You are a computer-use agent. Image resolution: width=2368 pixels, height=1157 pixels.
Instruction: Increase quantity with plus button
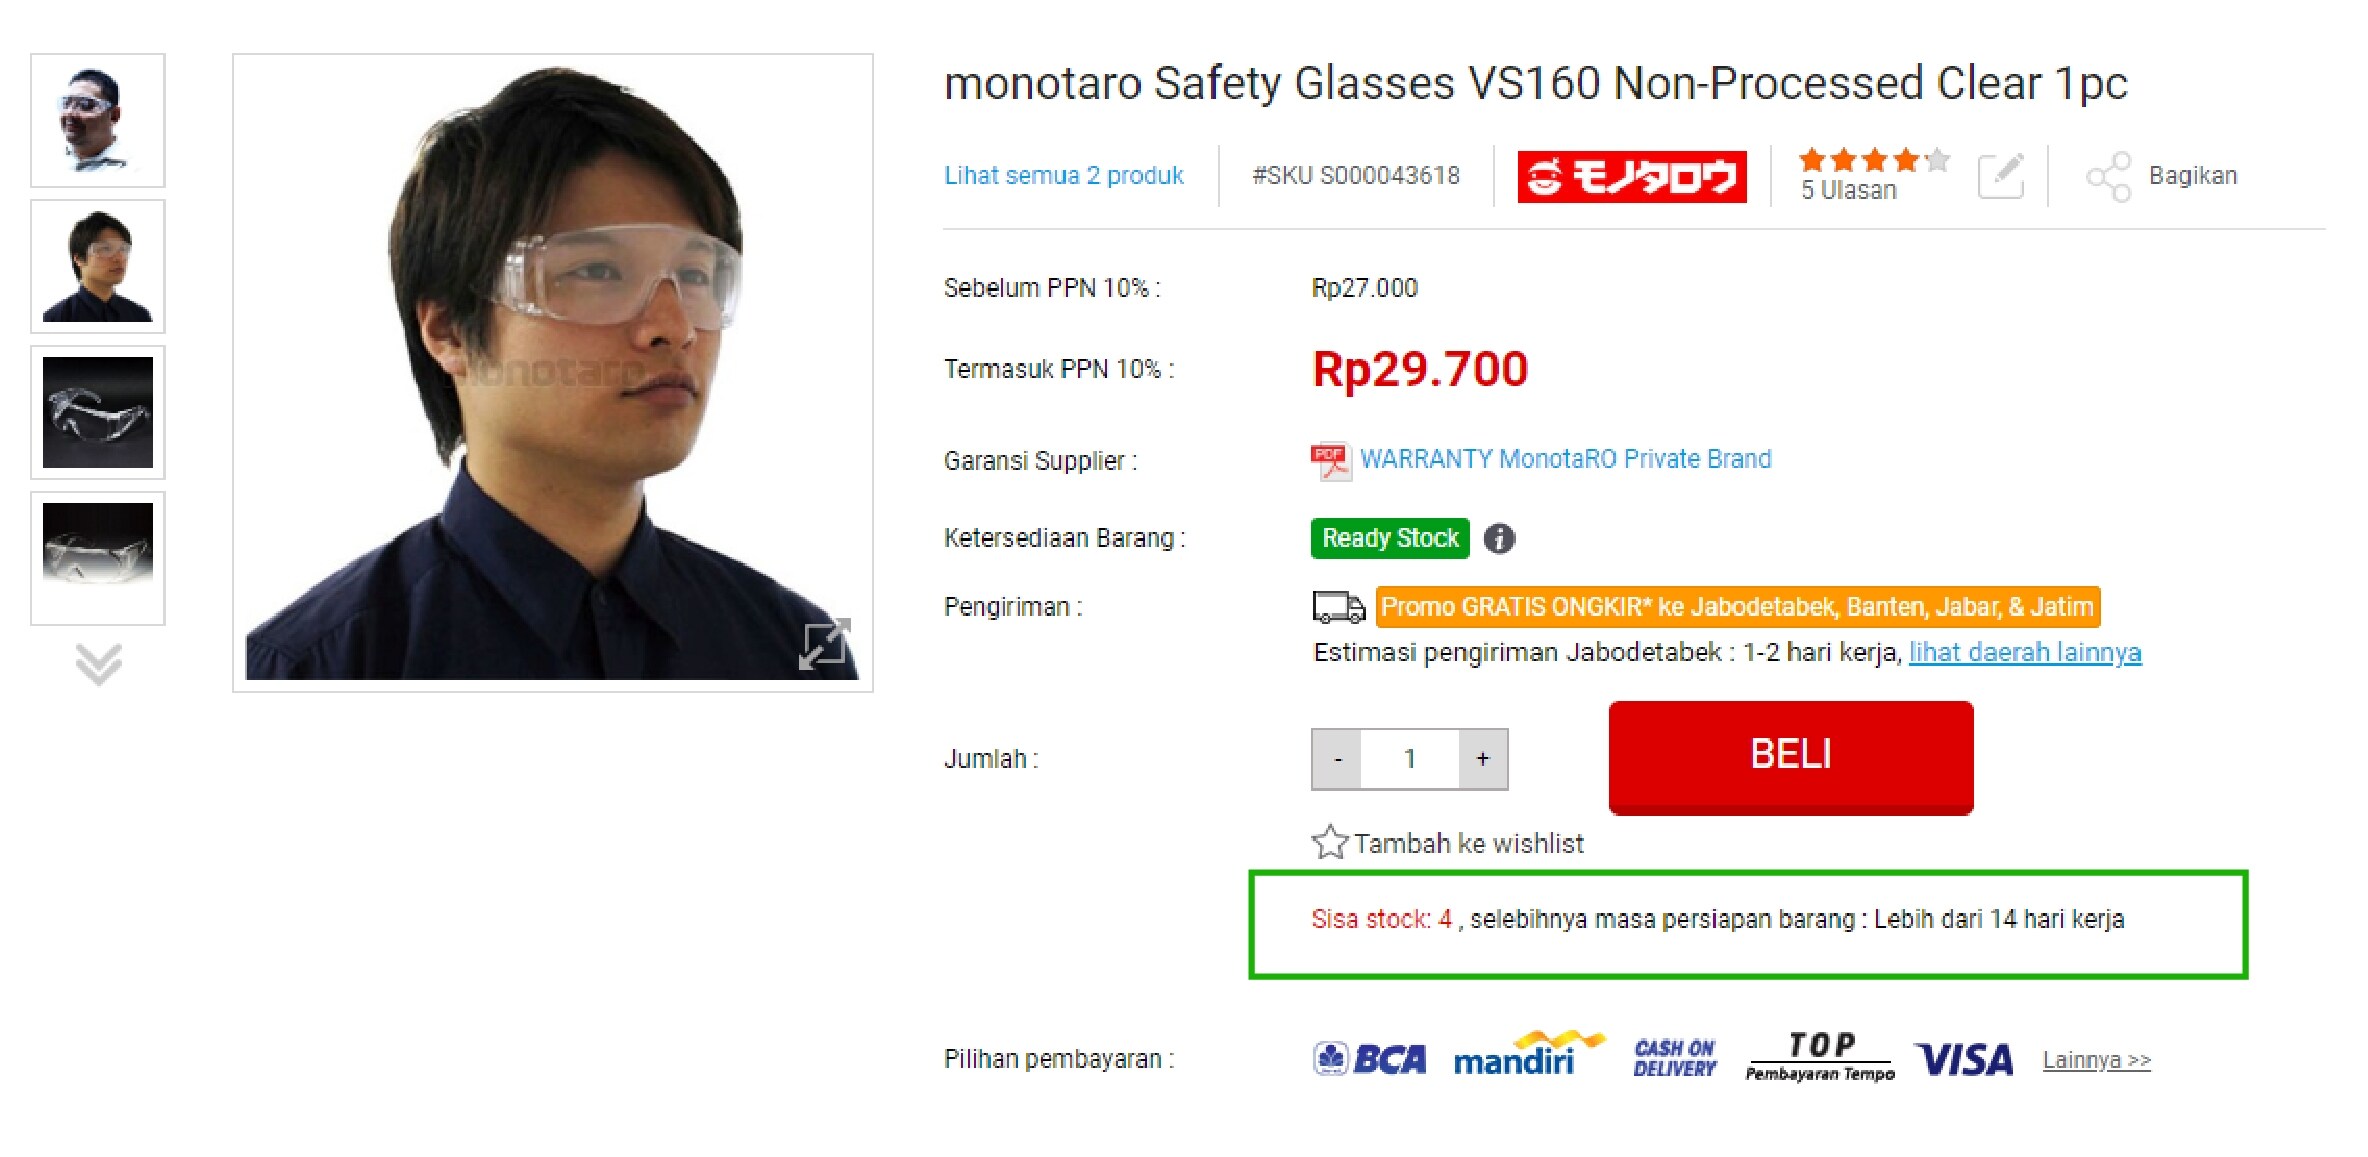pos(1483,759)
